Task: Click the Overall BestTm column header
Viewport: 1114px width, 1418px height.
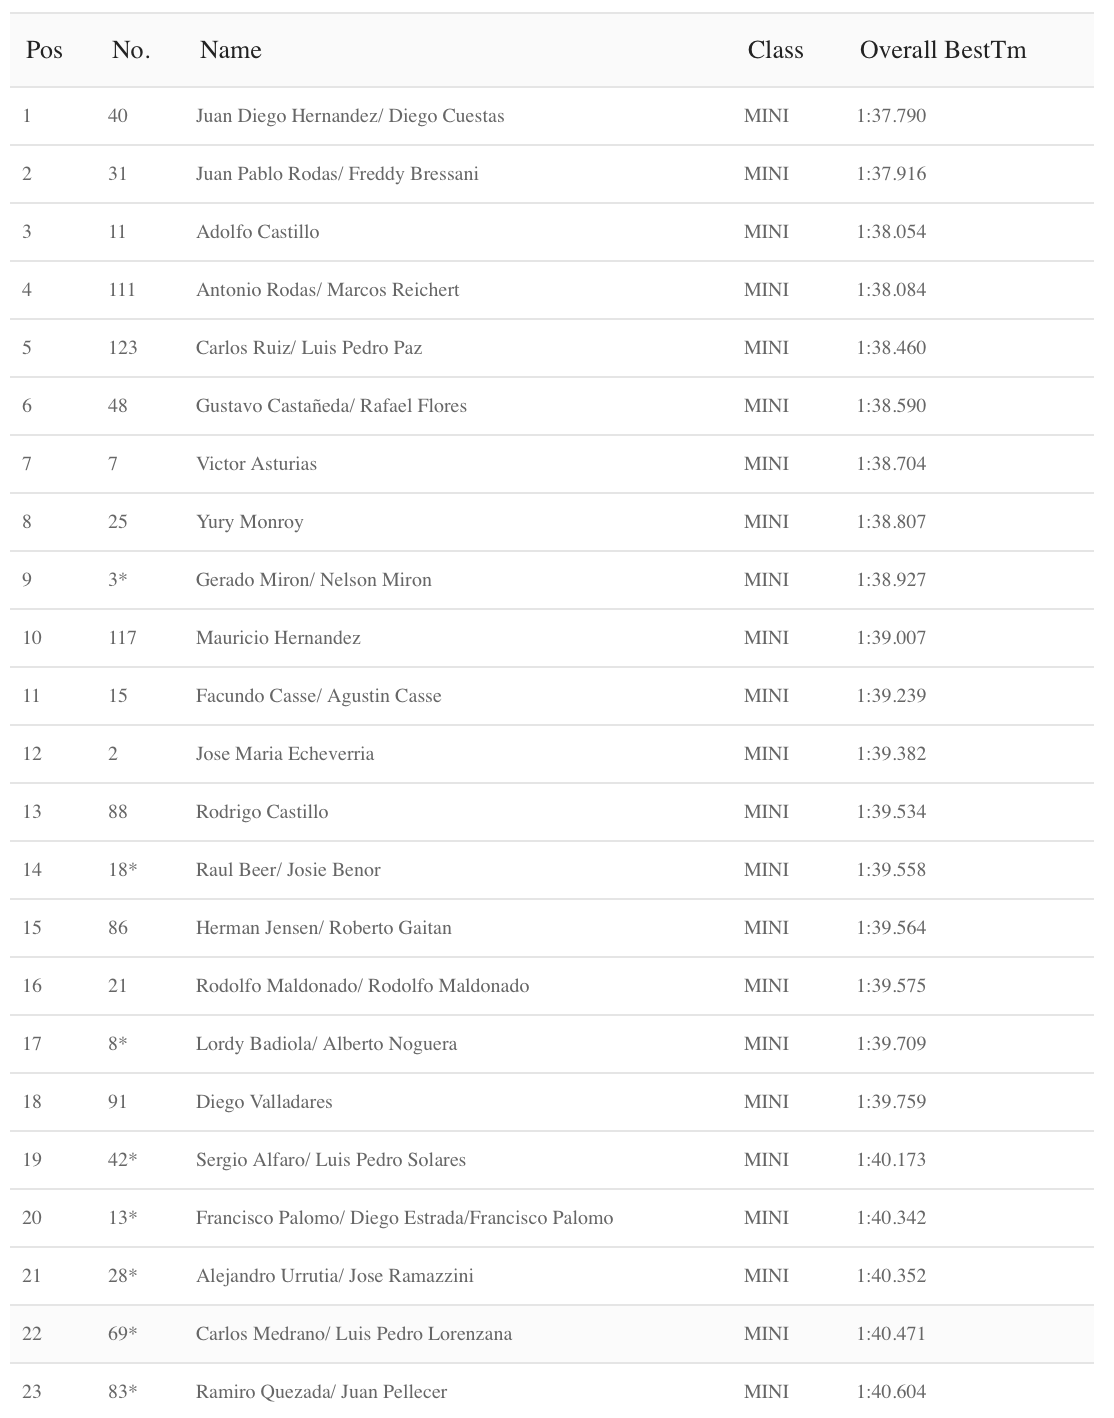Action: (942, 50)
